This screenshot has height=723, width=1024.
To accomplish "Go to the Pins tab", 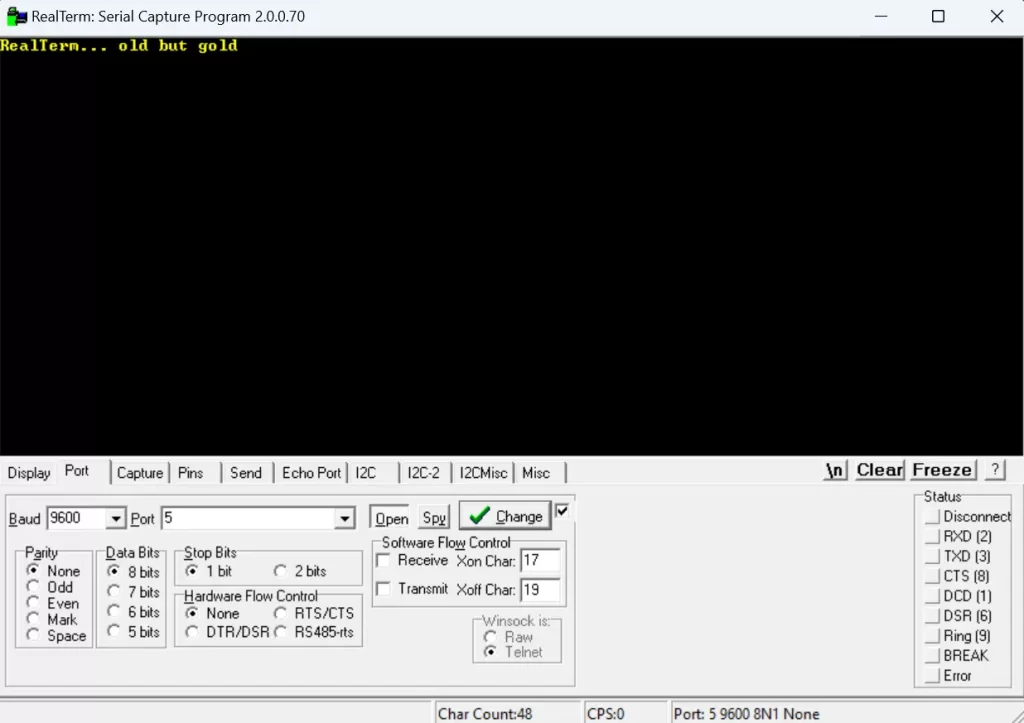I will pyautogui.click(x=191, y=473).
